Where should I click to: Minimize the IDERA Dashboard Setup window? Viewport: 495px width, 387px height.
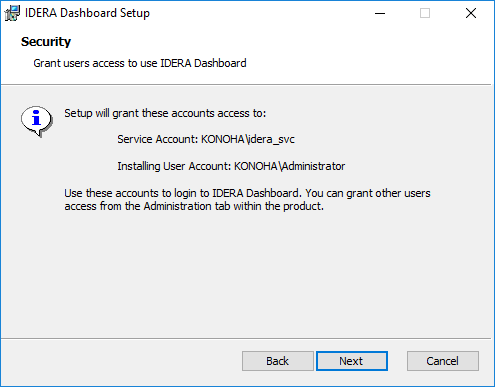[x=380, y=13]
